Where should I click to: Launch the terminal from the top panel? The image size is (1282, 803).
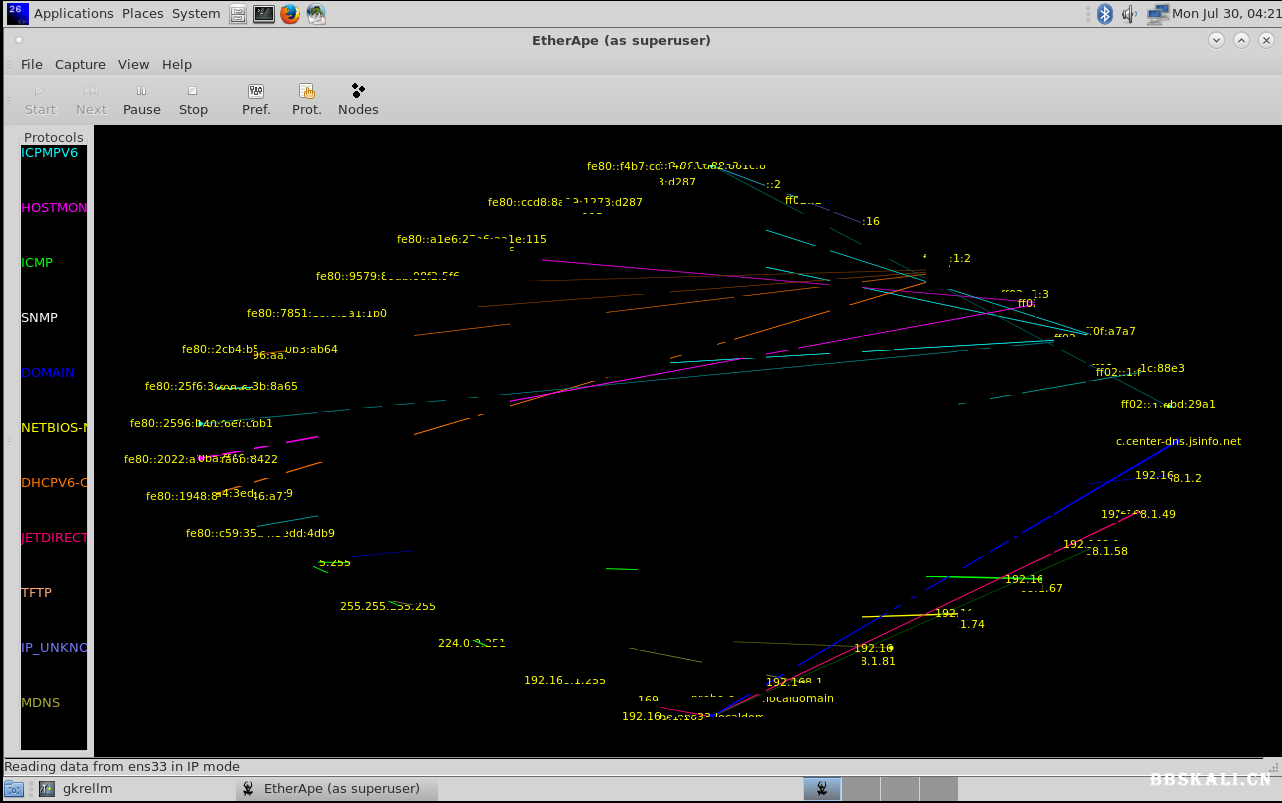(x=264, y=14)
